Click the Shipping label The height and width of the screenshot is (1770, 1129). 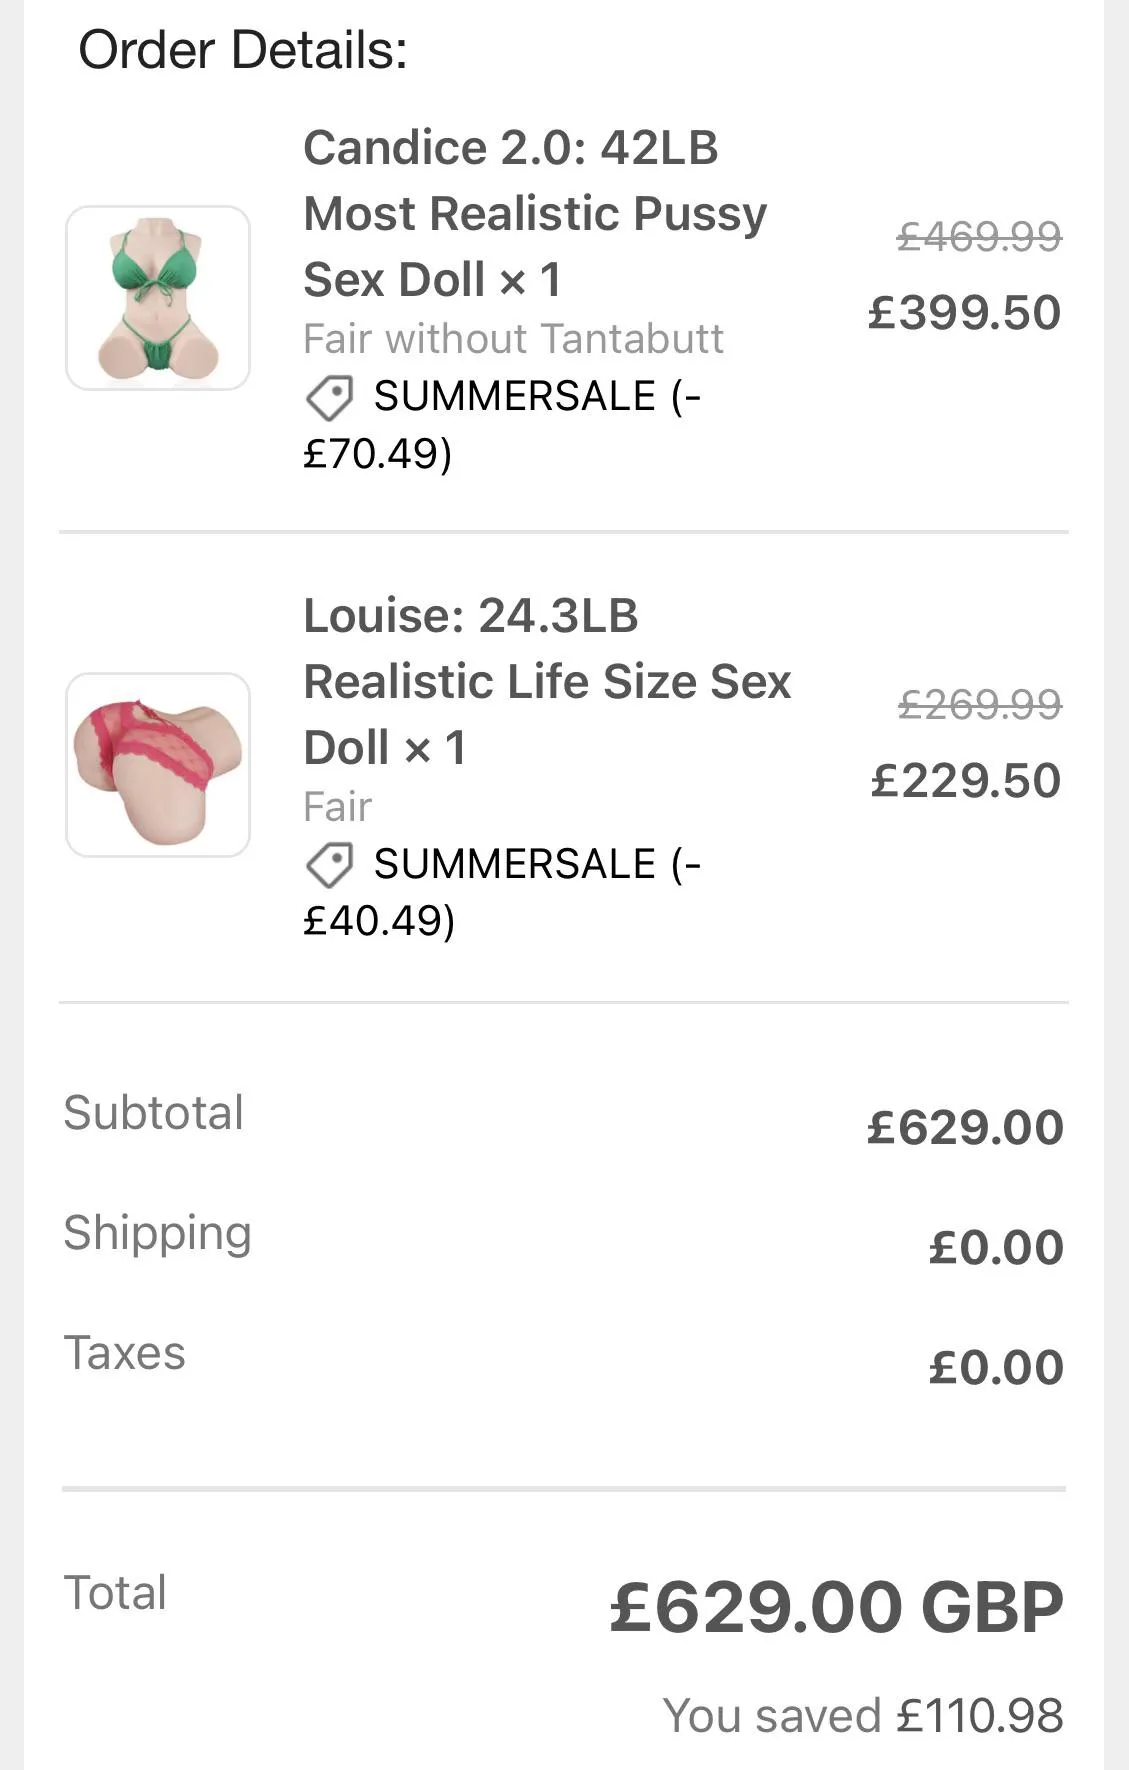(157, 1232)
